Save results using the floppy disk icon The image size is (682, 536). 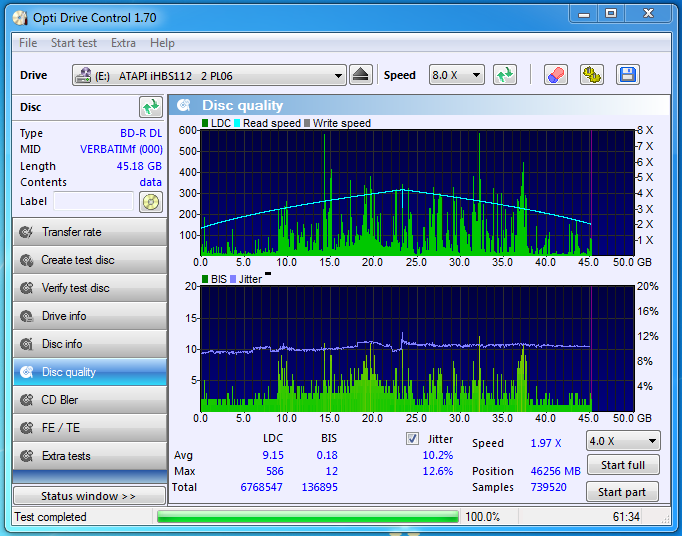628,75
